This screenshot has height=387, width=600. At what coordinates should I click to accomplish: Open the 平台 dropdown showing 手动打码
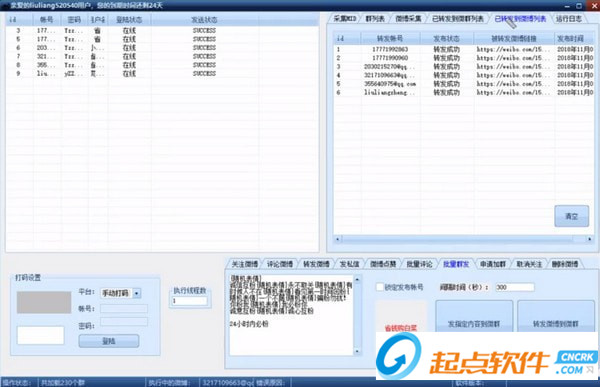tap(120, 293)
